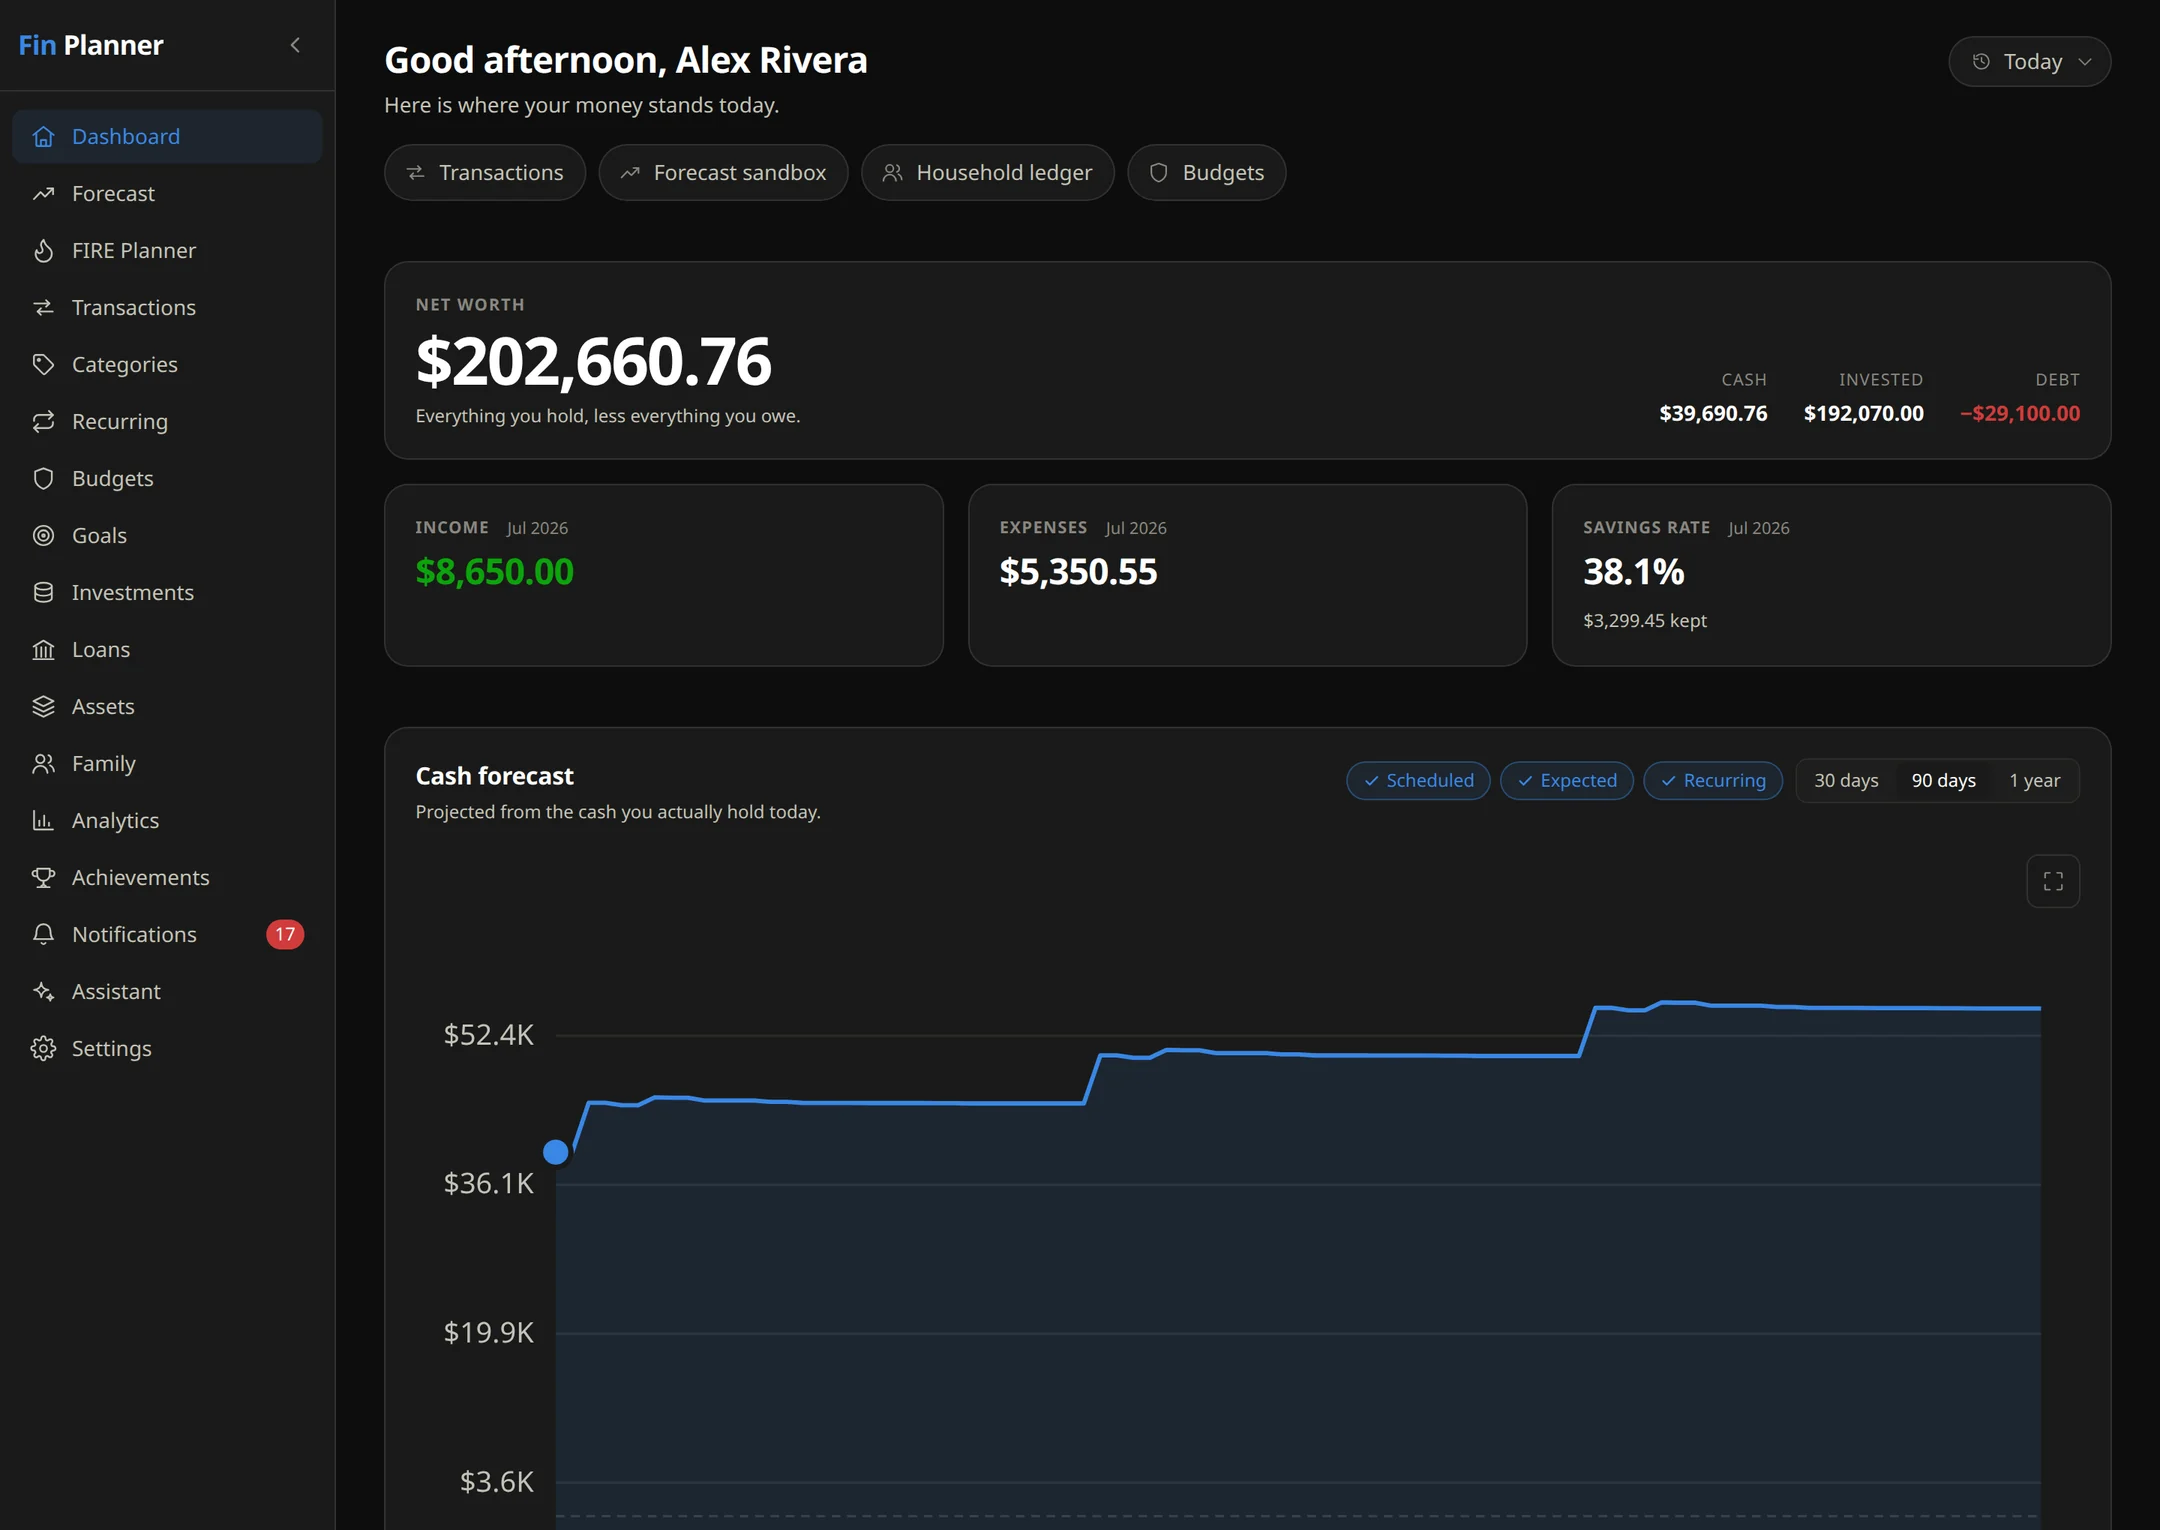Click the cash amount $39,690.76
The image size is (2160, 1530).
point(1713,414)
